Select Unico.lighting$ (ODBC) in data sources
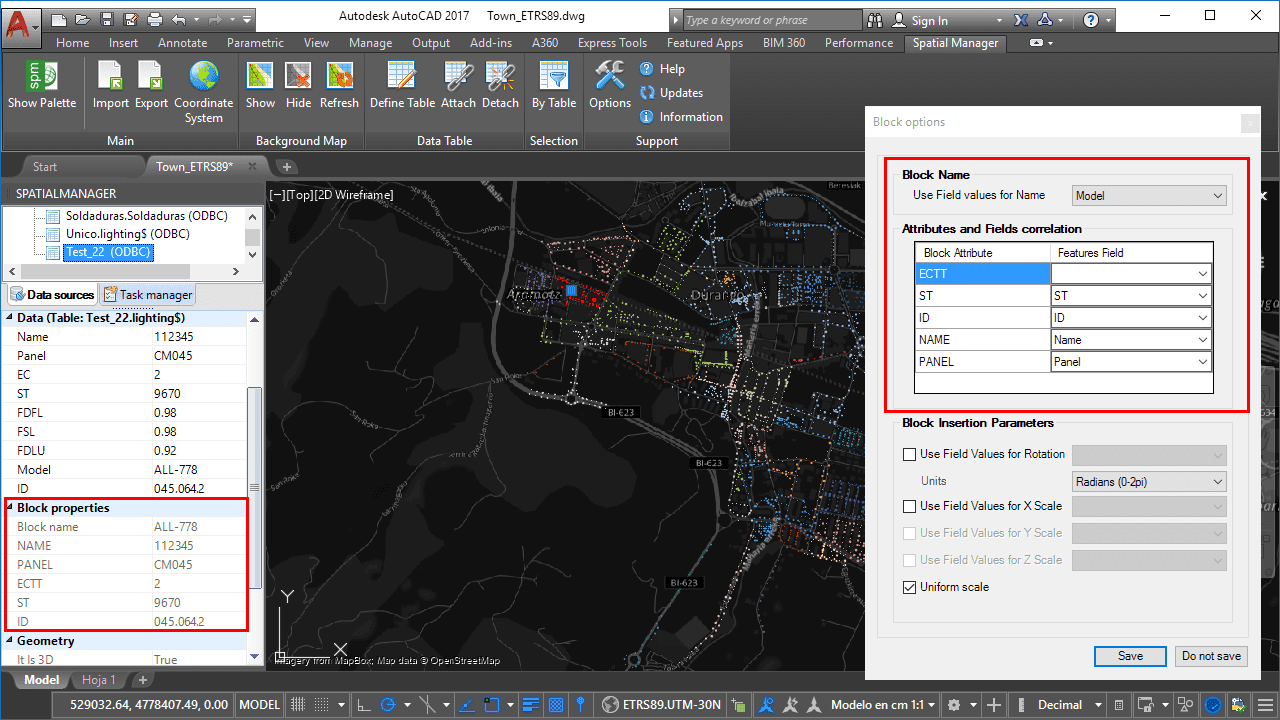1280x720 pixels. [128, 234]
